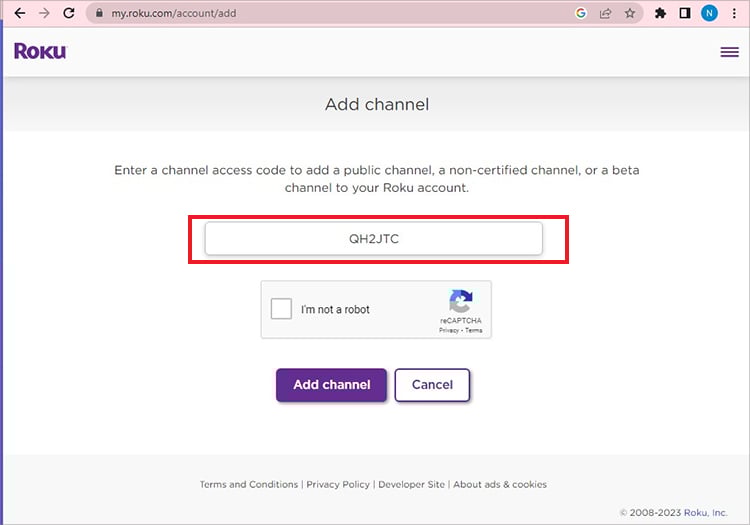The width and height of the screenshot is (750, 525).
Task: Open the Extensions puzzle icon
Action: (x=660, y=13)
